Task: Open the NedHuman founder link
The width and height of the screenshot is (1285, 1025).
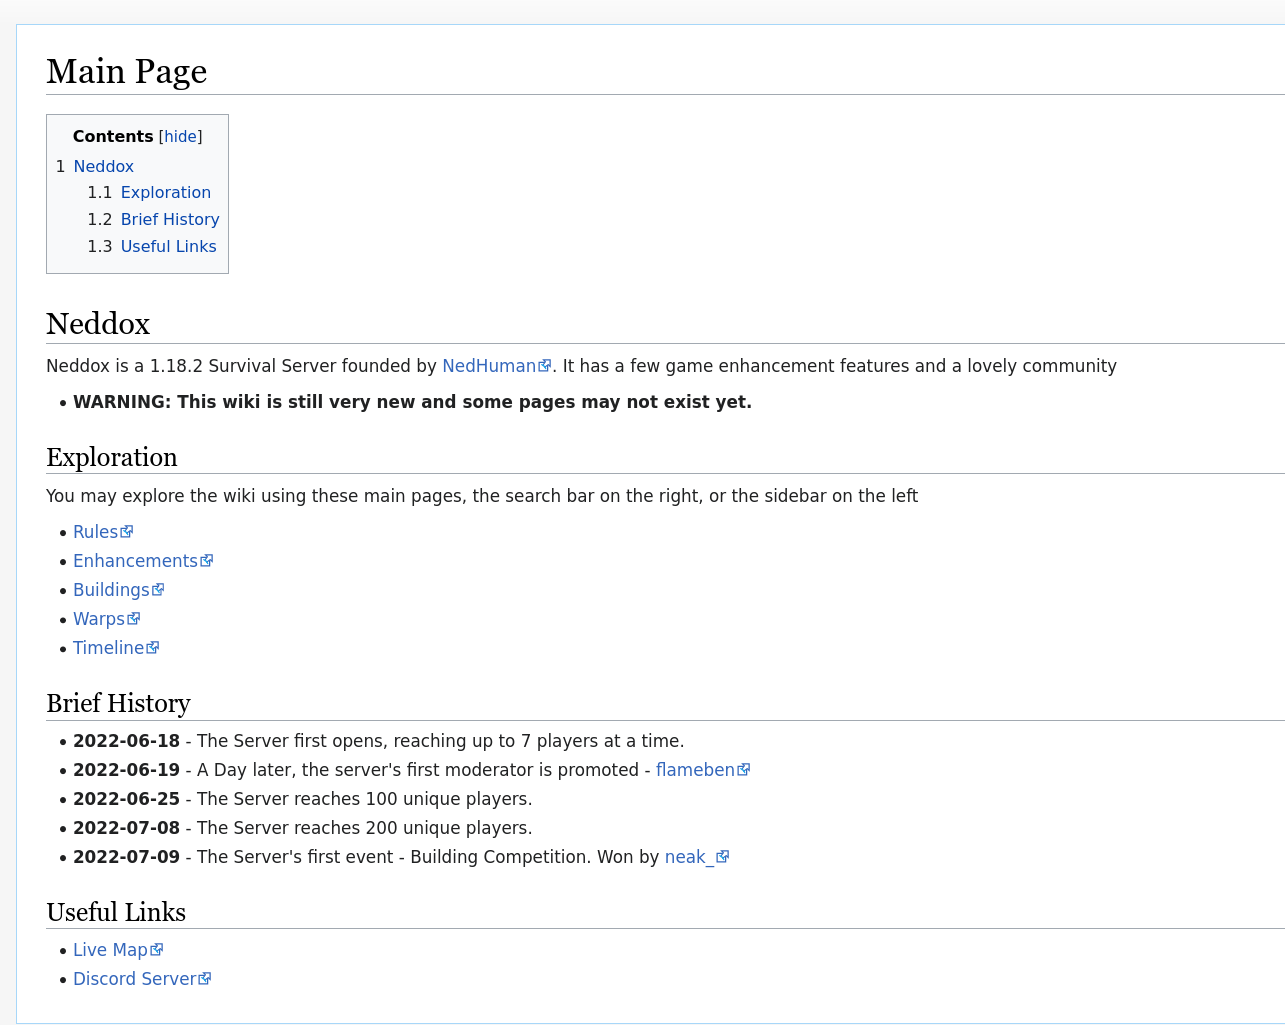Action: pos(488,366)
